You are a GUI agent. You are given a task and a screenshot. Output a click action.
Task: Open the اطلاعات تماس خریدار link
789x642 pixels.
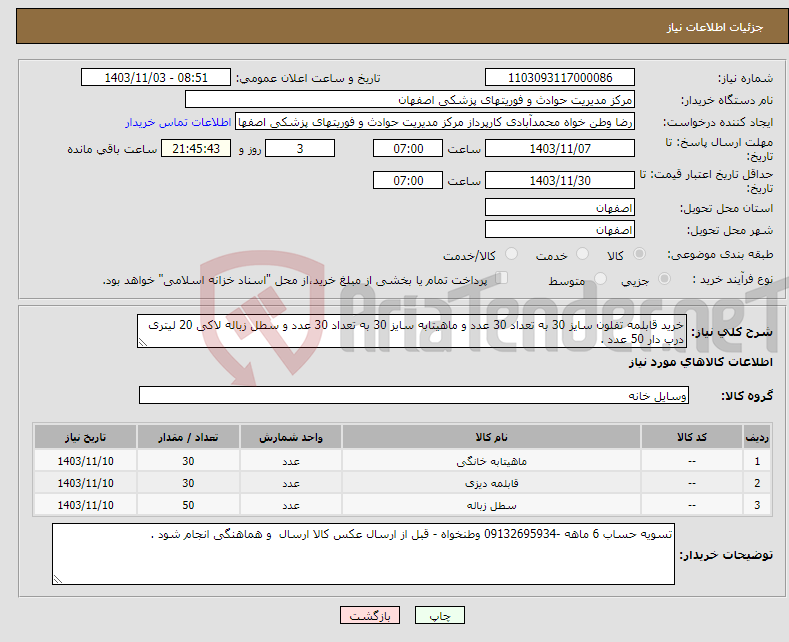[178, 122]
